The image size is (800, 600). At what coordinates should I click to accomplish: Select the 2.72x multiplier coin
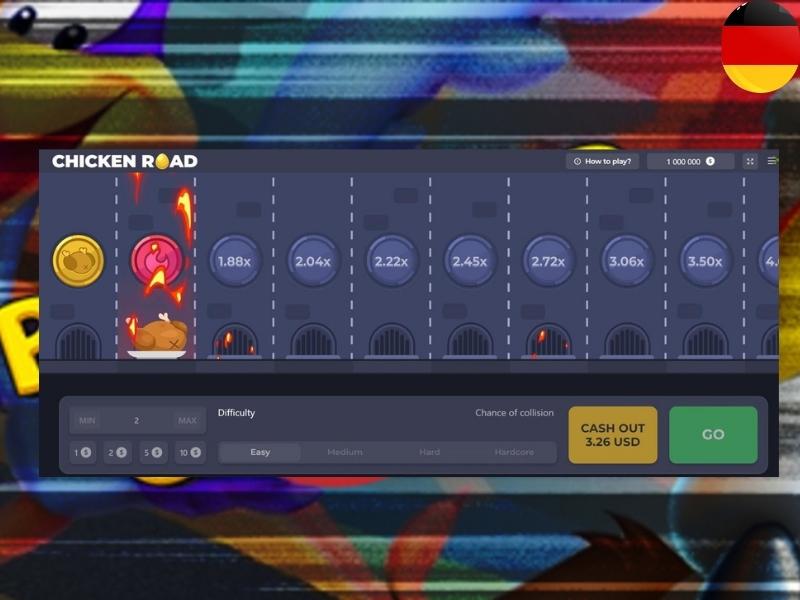tap(548, 261)
